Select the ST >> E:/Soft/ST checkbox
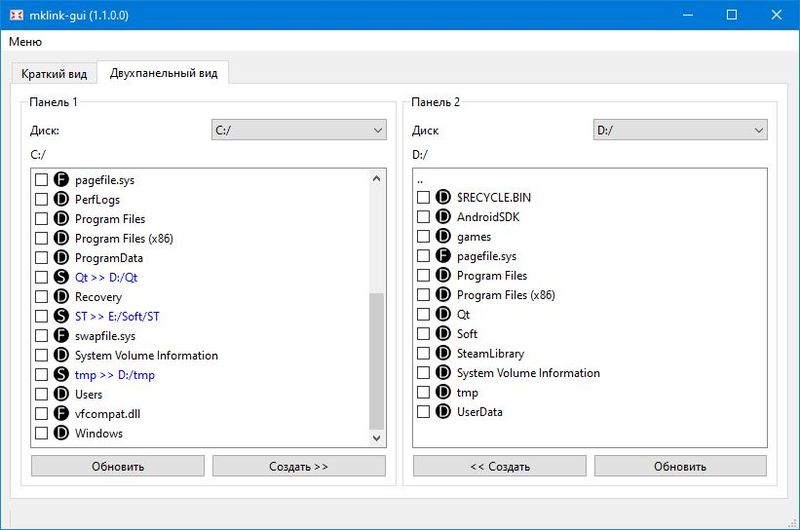Image resolution: width=800 pixels, height=530 pixels. (41, 316)
